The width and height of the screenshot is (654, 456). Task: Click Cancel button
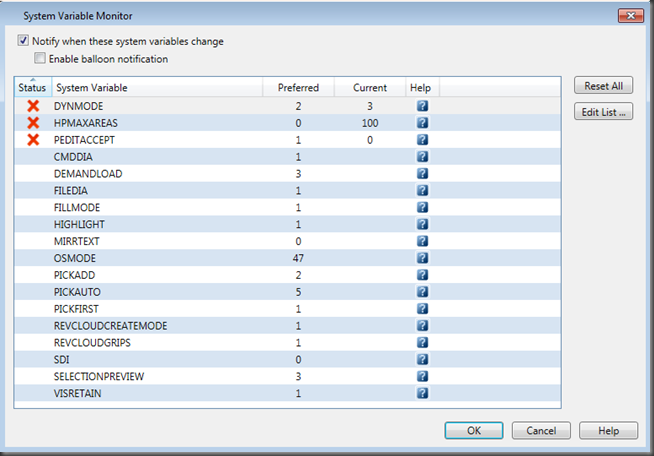click(541, 430)
